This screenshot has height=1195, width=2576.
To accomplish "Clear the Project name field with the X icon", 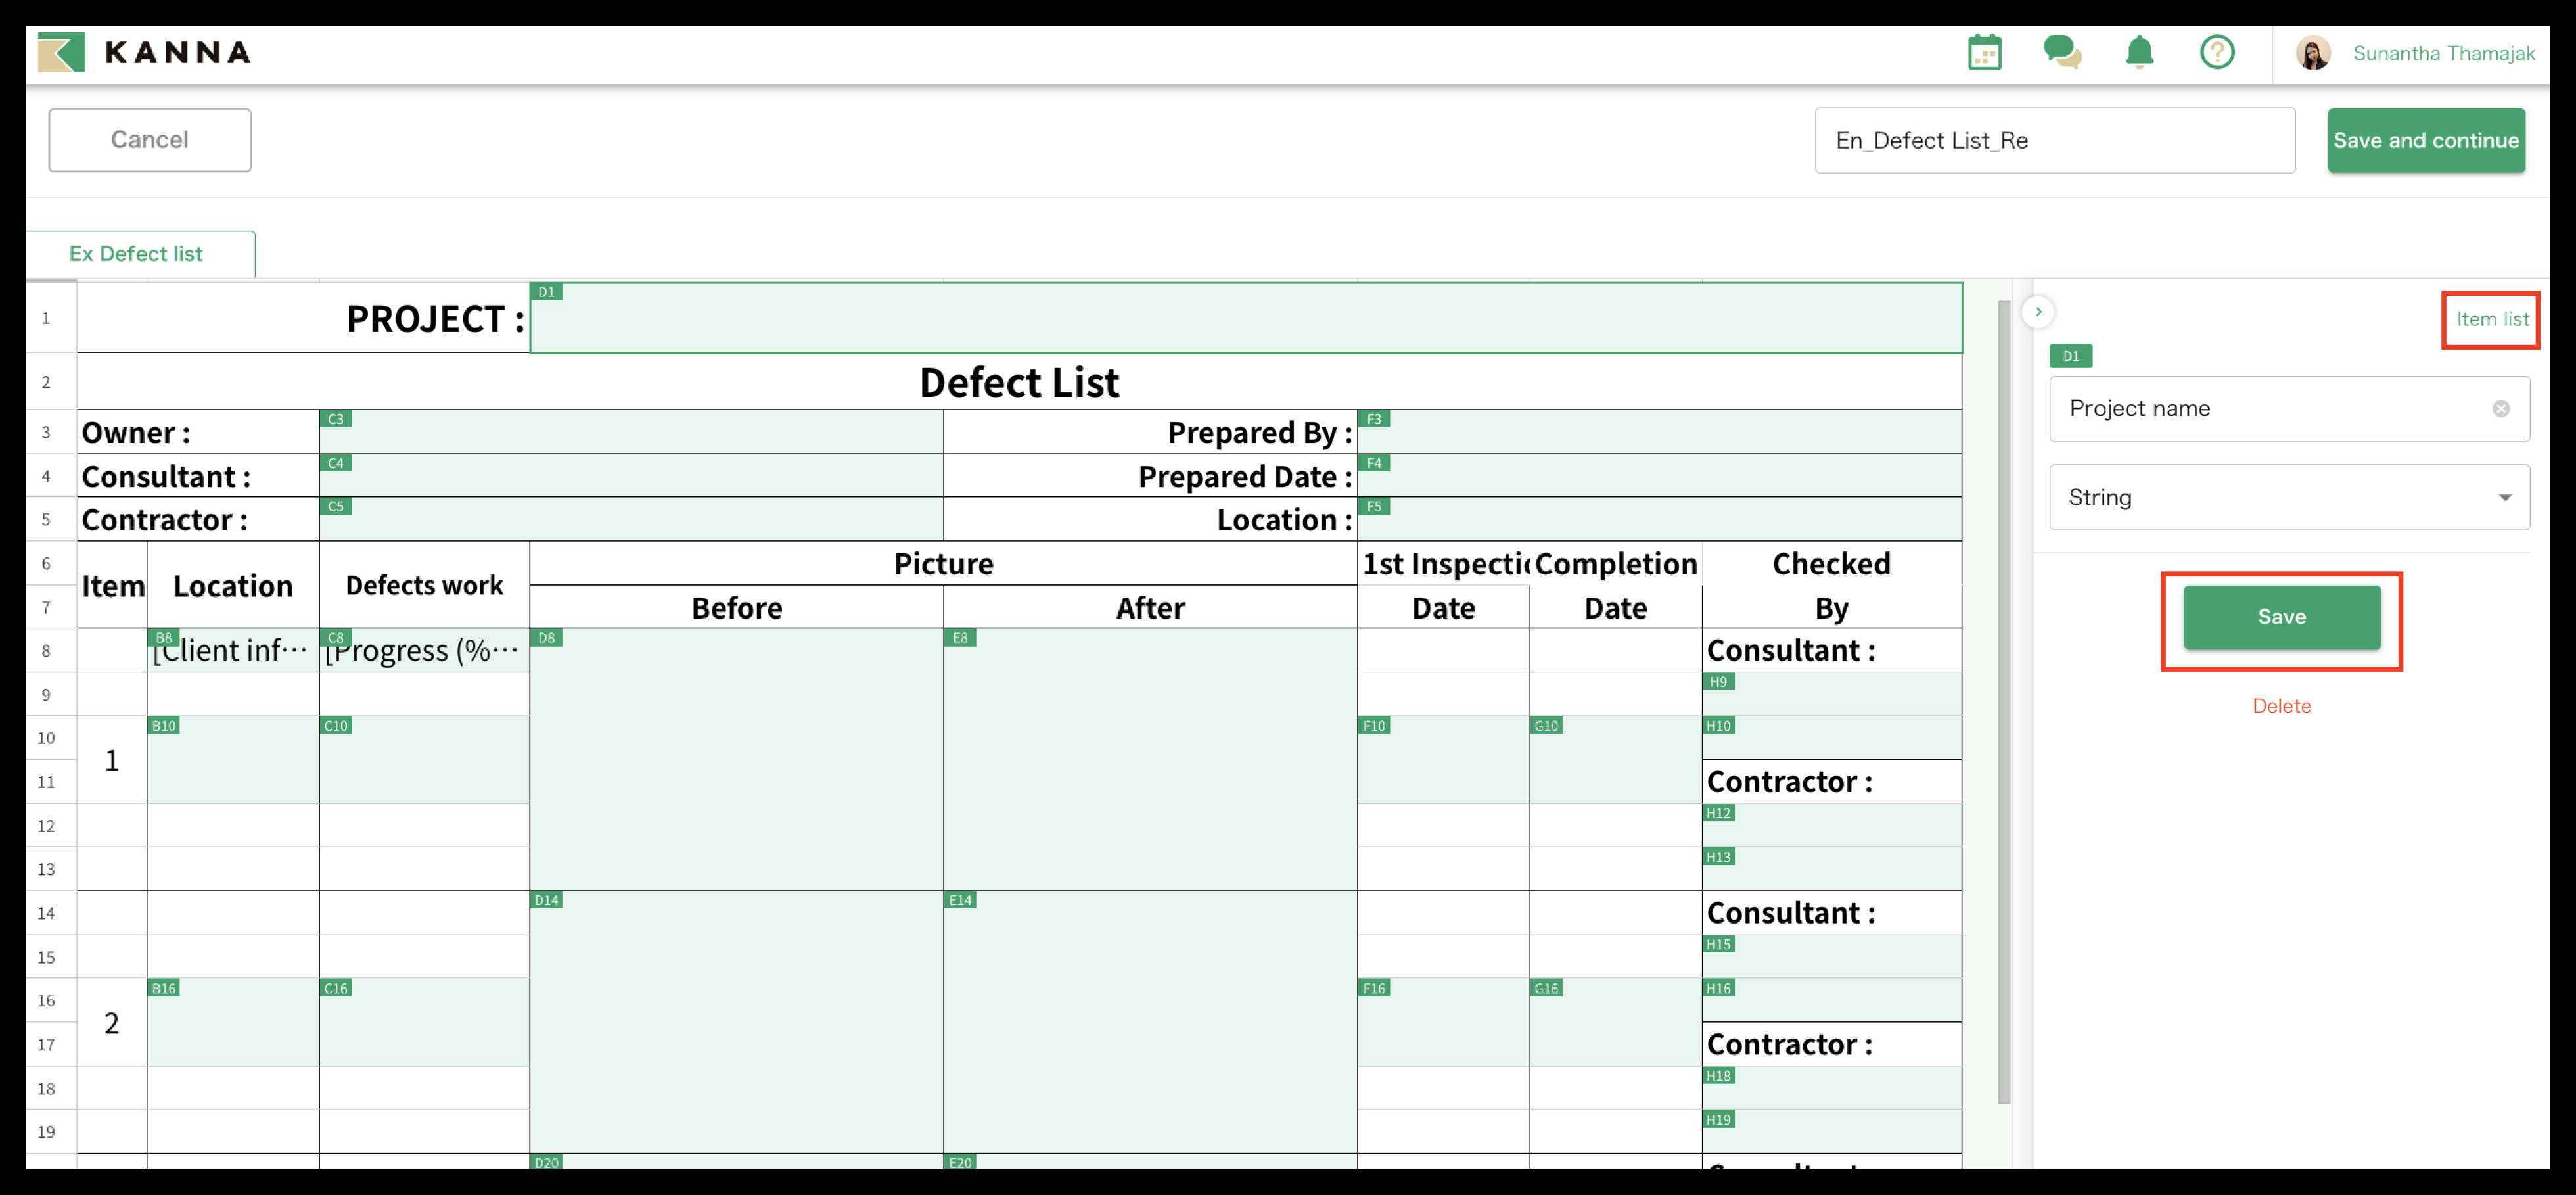I will (2500, 409).
